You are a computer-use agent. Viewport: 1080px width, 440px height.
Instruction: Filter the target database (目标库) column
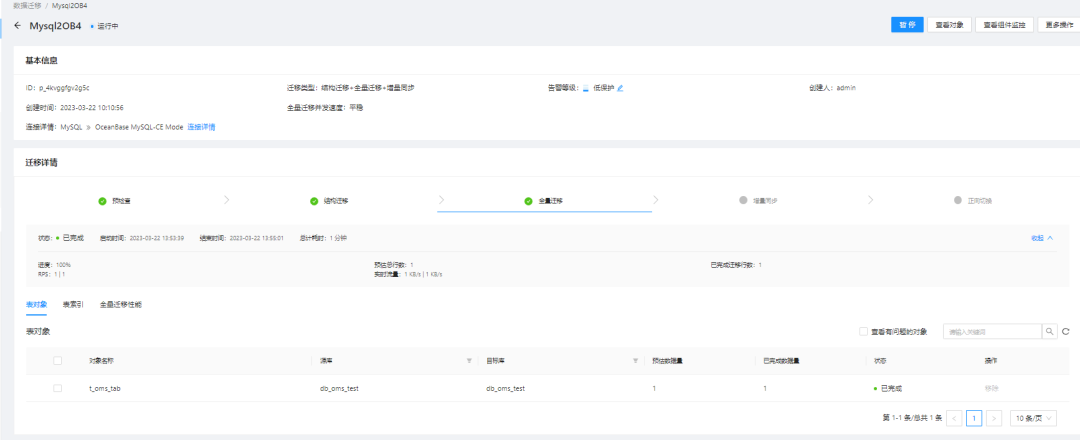[635, 360]
